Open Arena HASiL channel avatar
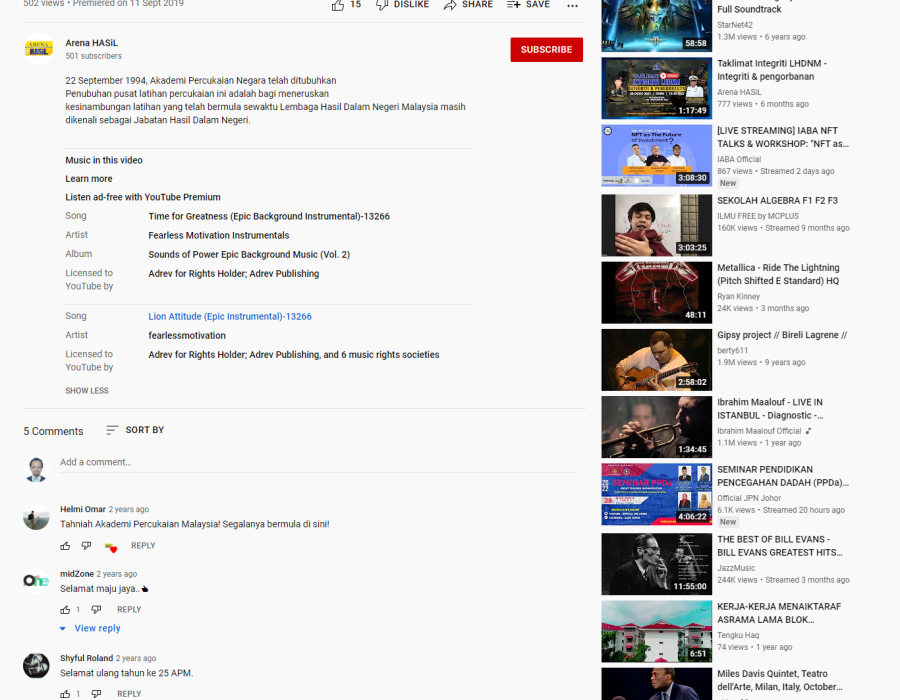This screenshot has width=900, height=700. (x=38, y=49)
